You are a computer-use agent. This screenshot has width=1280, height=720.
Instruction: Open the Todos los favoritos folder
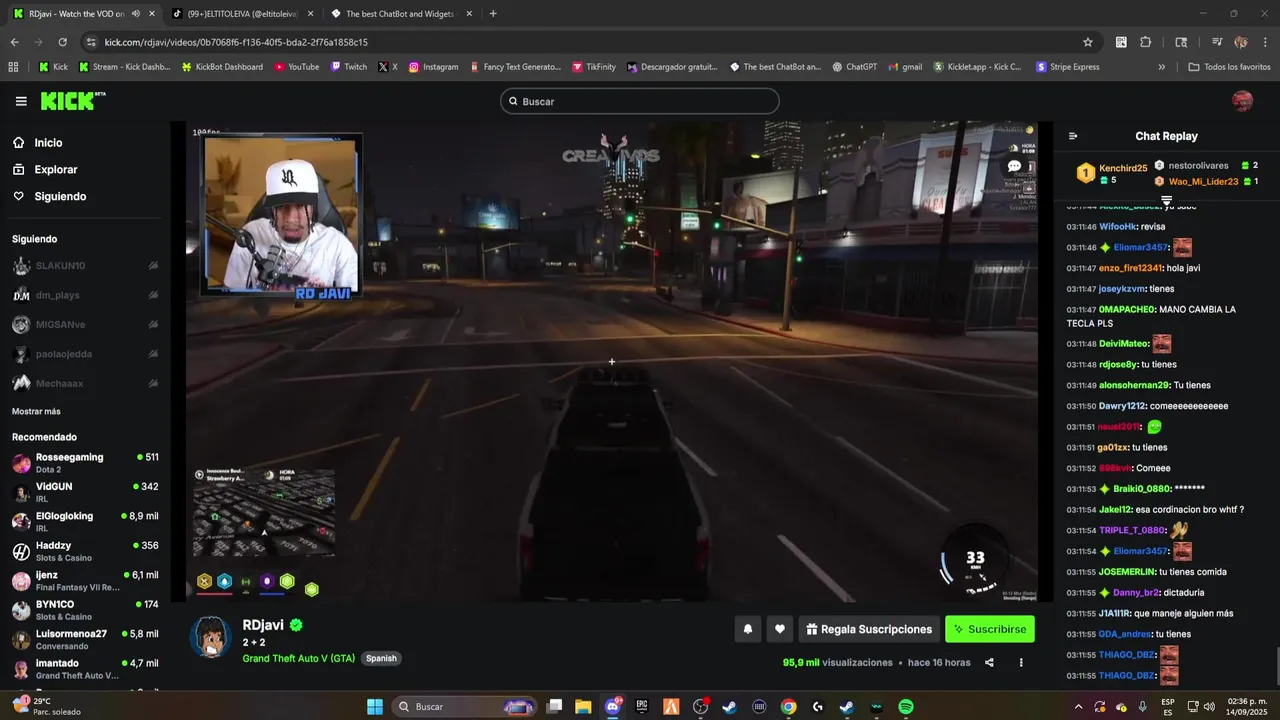(1229, 67)
